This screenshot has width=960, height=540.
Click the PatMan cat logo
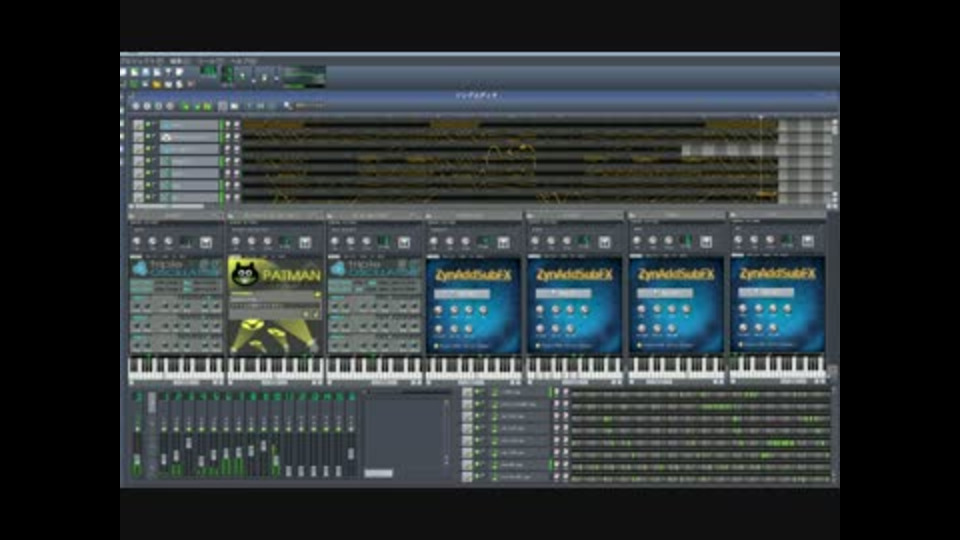[x=245, y=274]
